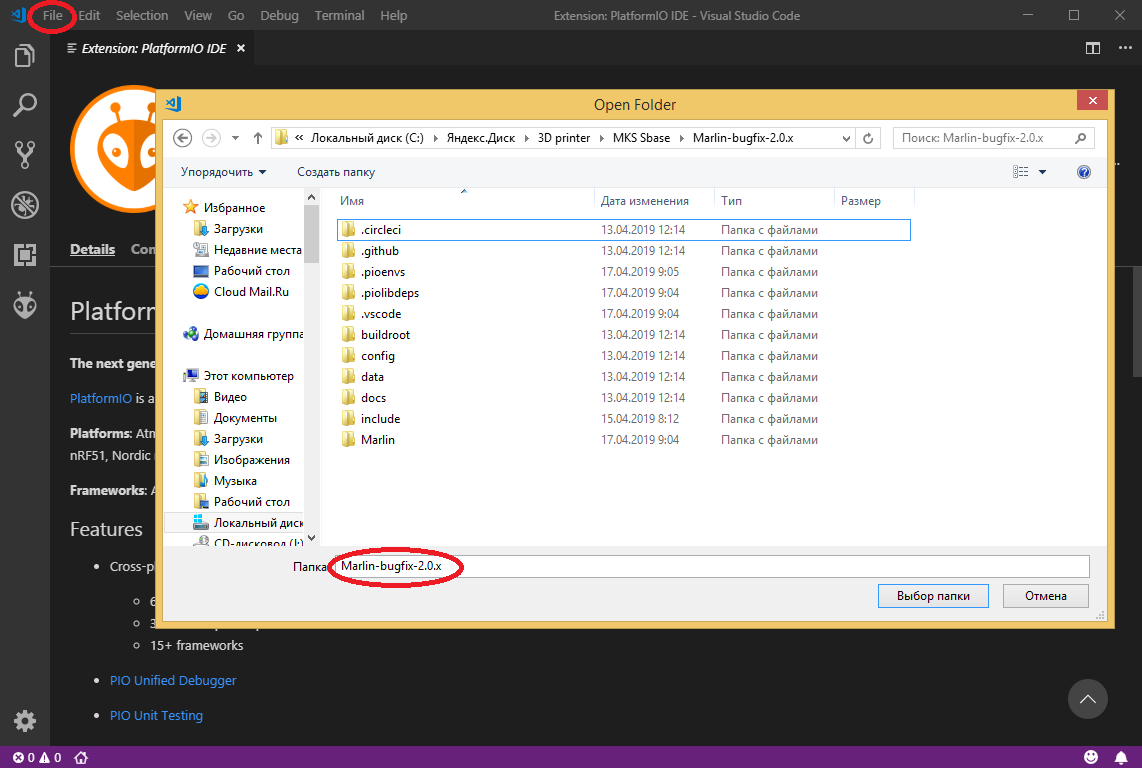Click the search magnifier in the dialog

pos(1081,138)
